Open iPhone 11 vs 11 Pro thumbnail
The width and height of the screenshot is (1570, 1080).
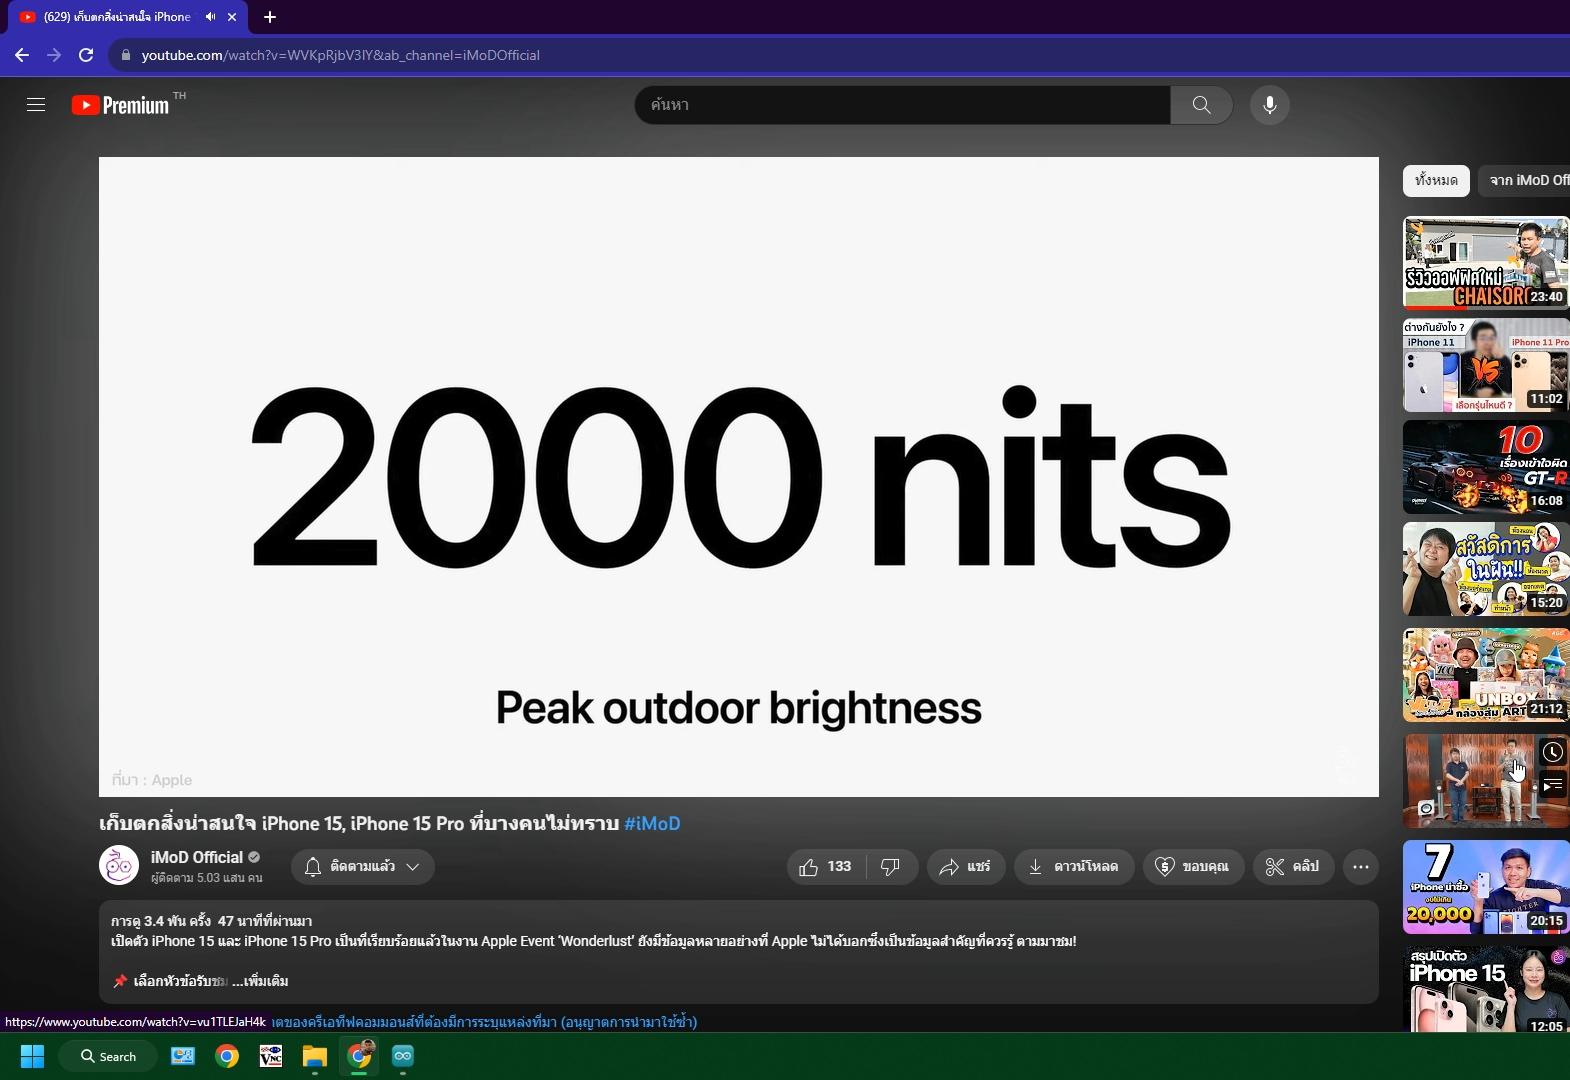click(x=1486, y=365)
